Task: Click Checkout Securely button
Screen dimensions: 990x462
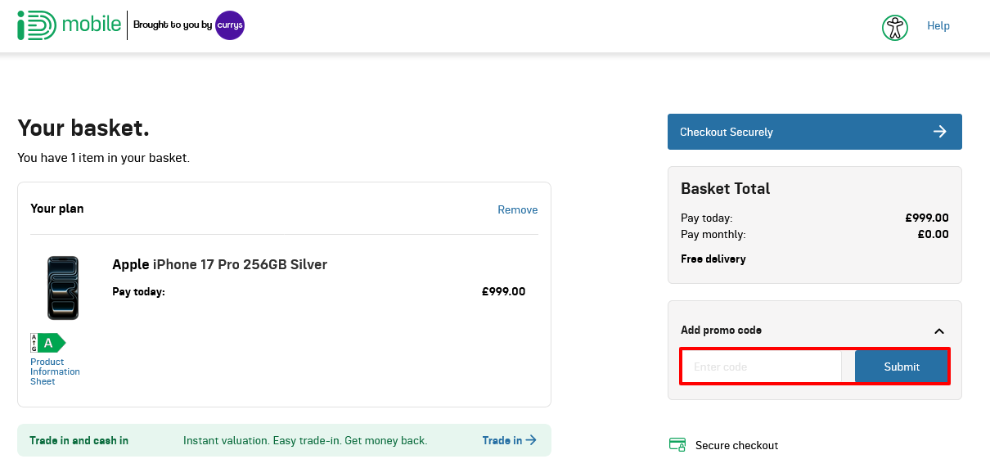Action: (814, 132)
